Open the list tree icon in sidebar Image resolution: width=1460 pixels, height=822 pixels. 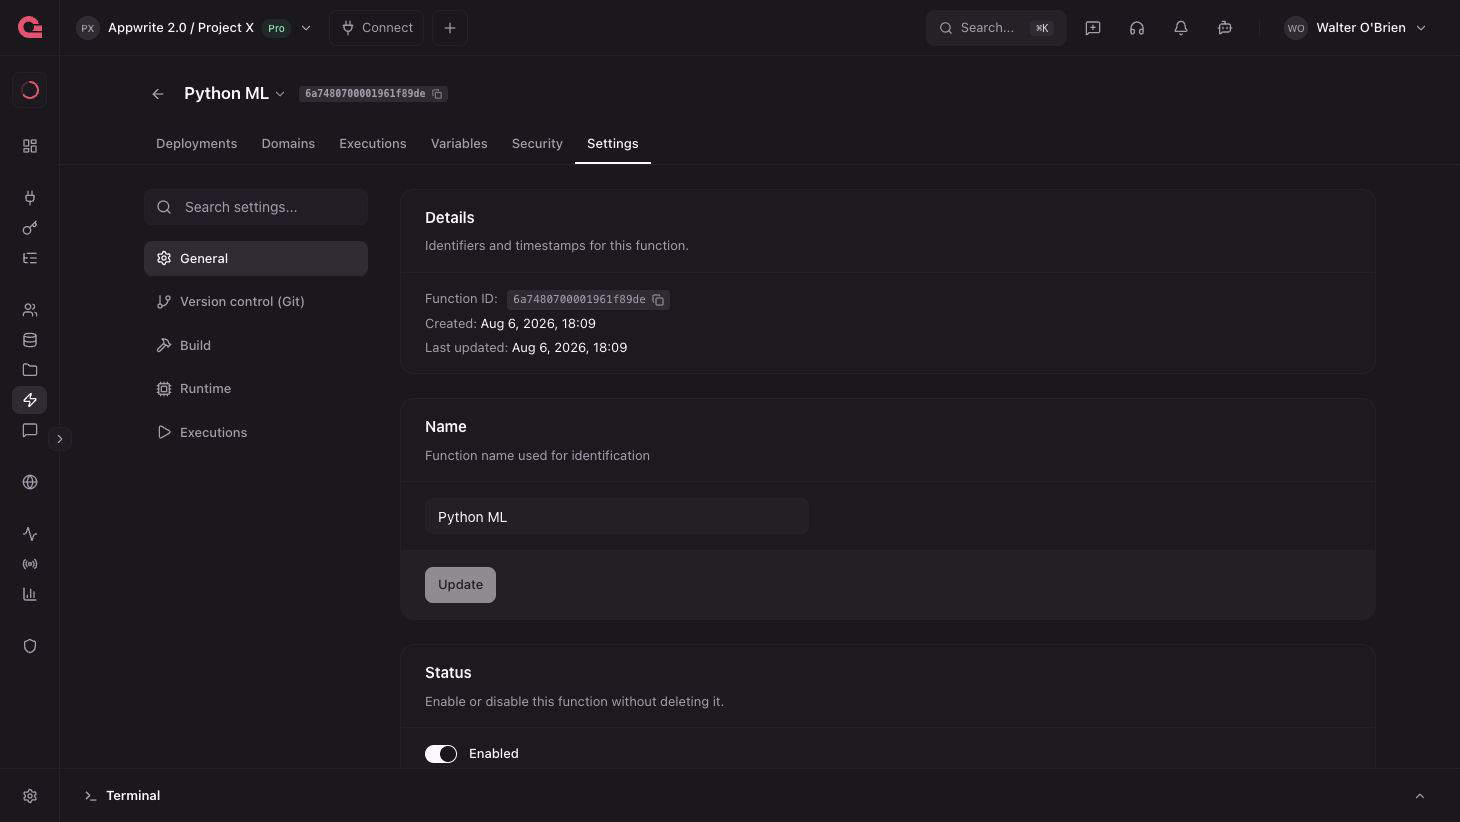point(30,258)
